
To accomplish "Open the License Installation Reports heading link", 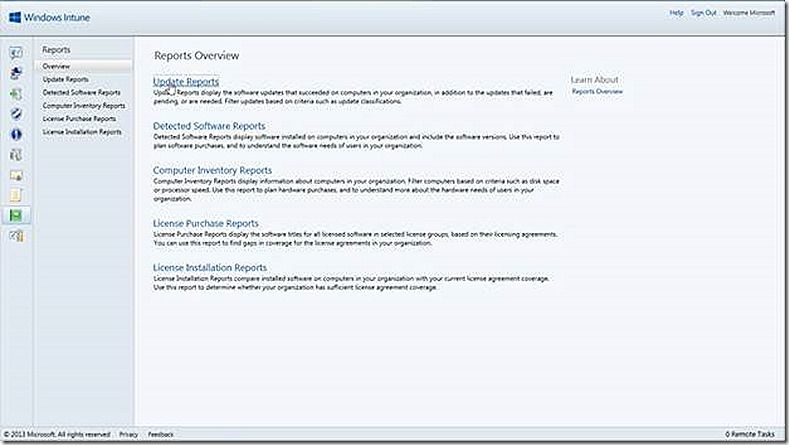I will point(210,267).
